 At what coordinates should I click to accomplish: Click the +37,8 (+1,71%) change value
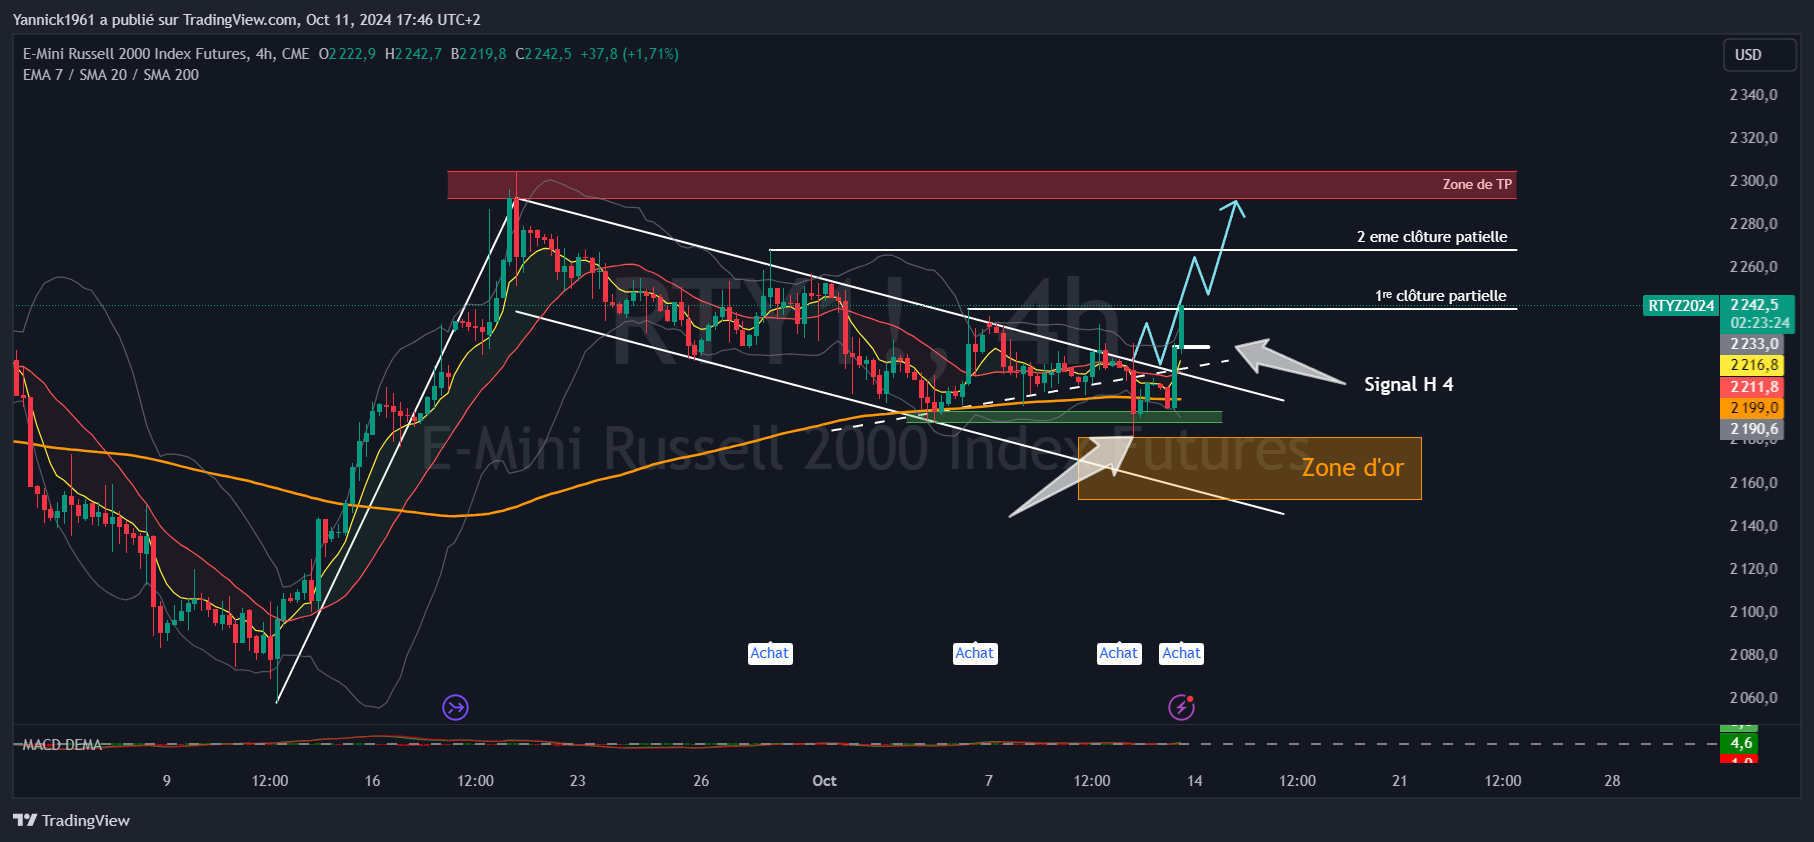pos(629,54)
